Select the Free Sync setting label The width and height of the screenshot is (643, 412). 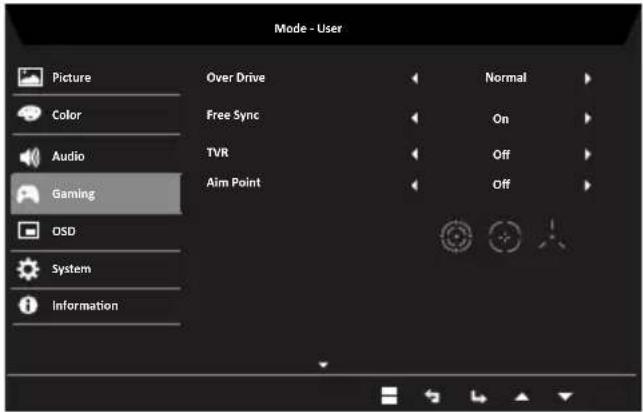click(x=233, y=115)
